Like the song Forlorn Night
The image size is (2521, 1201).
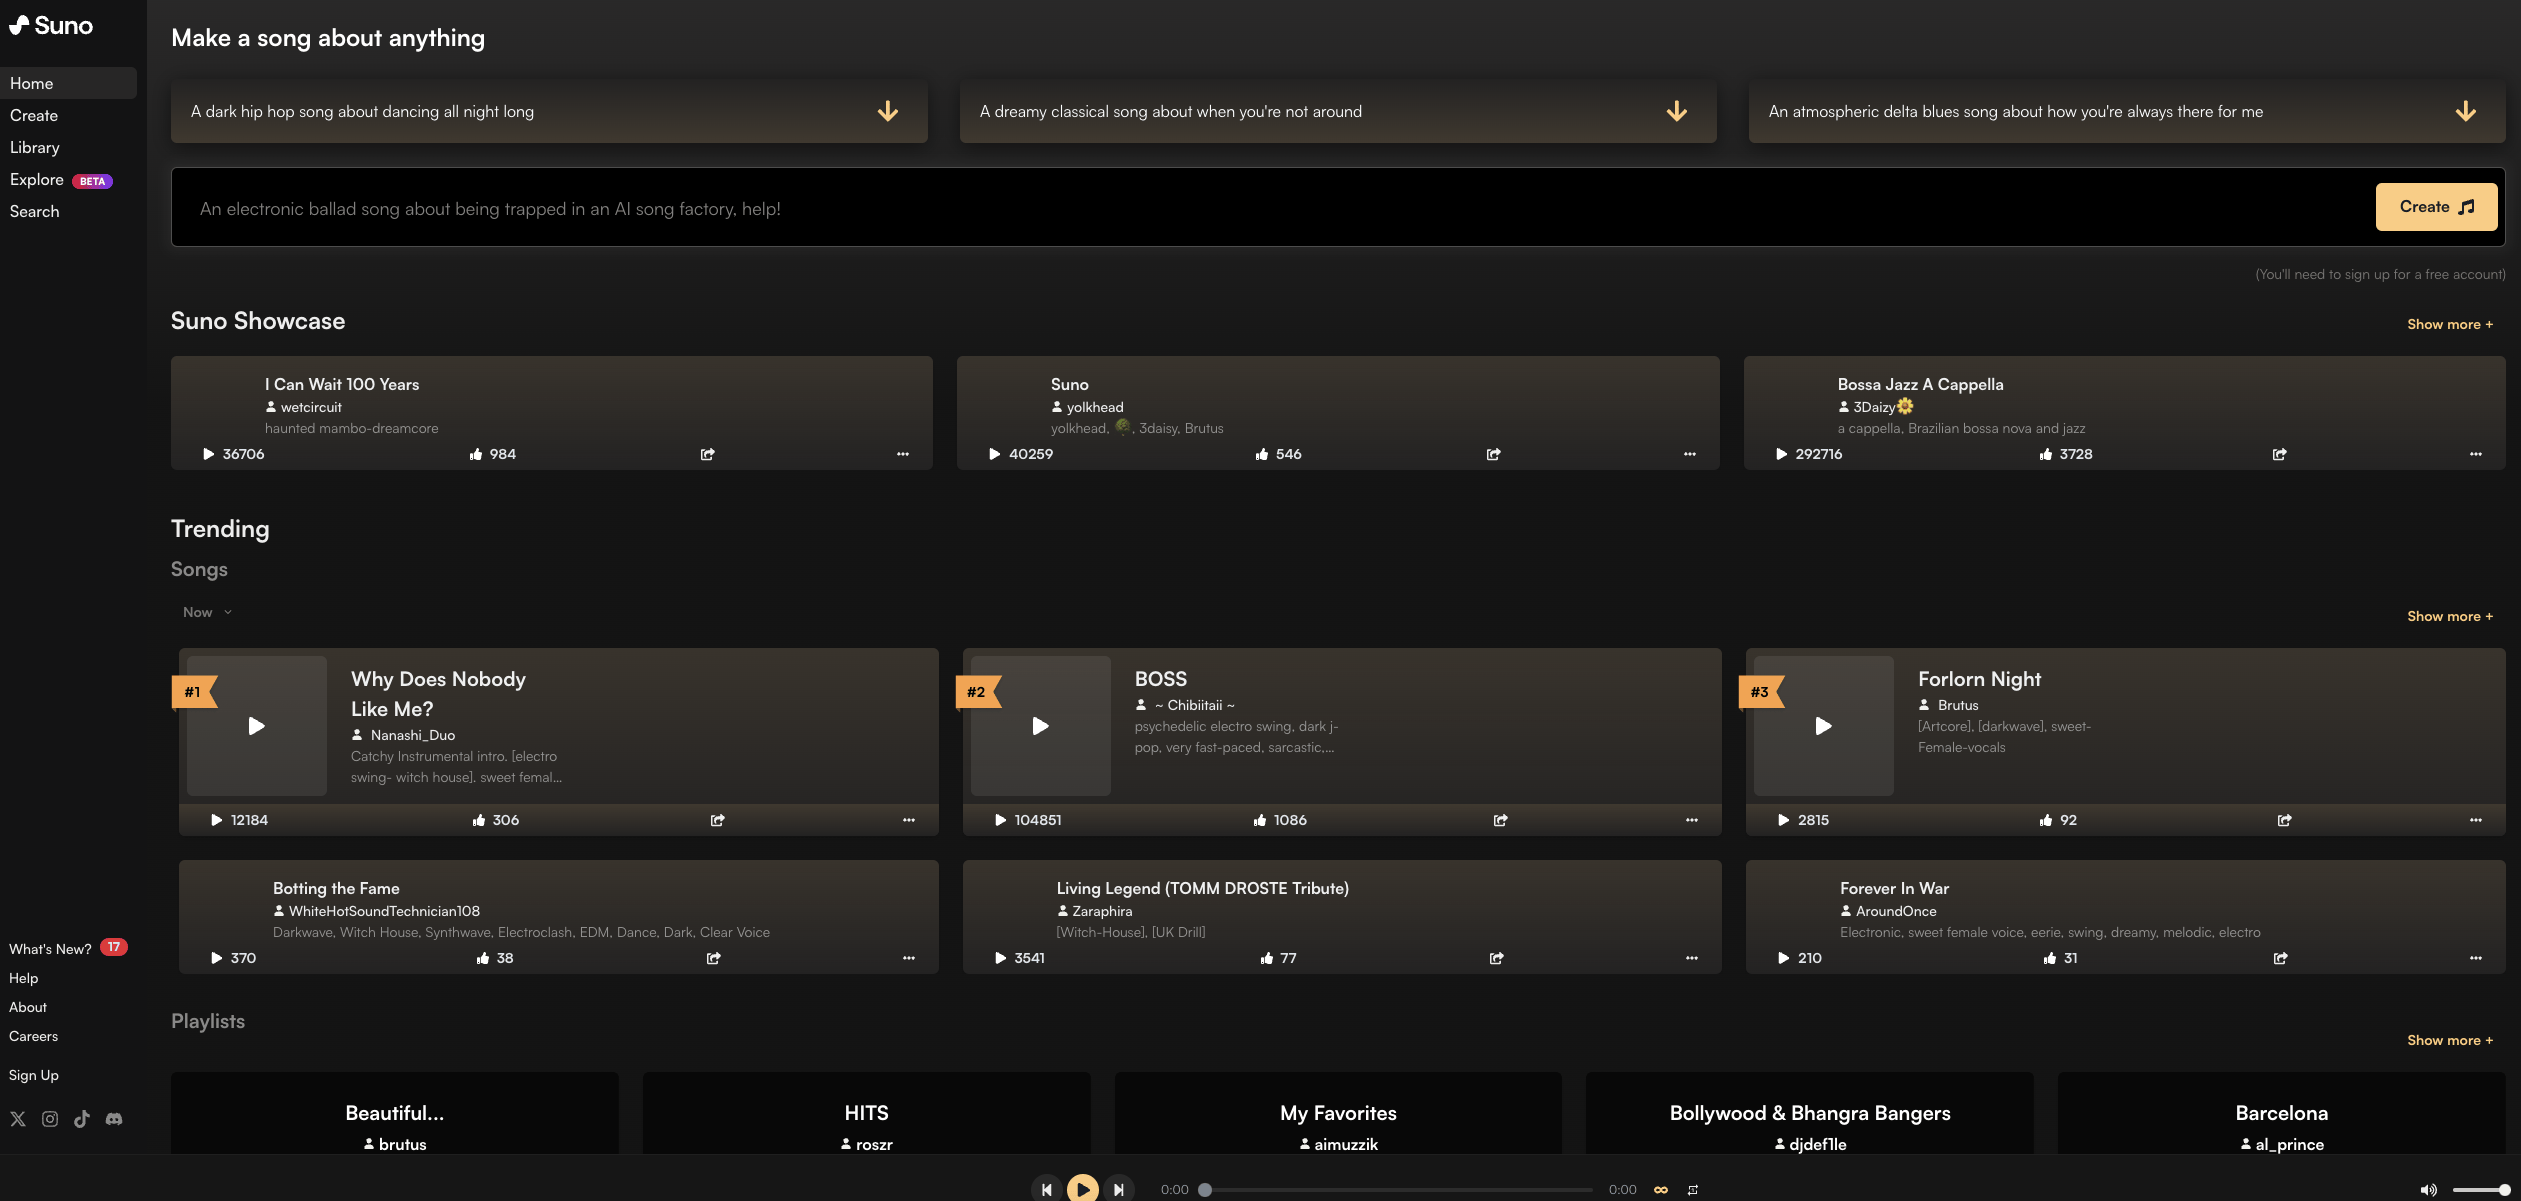pos(2046,820)
